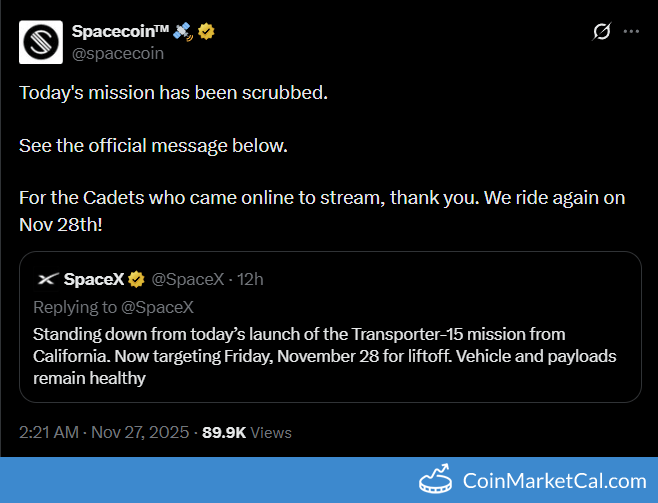Open the three-dot more options menu

[631, 32]
